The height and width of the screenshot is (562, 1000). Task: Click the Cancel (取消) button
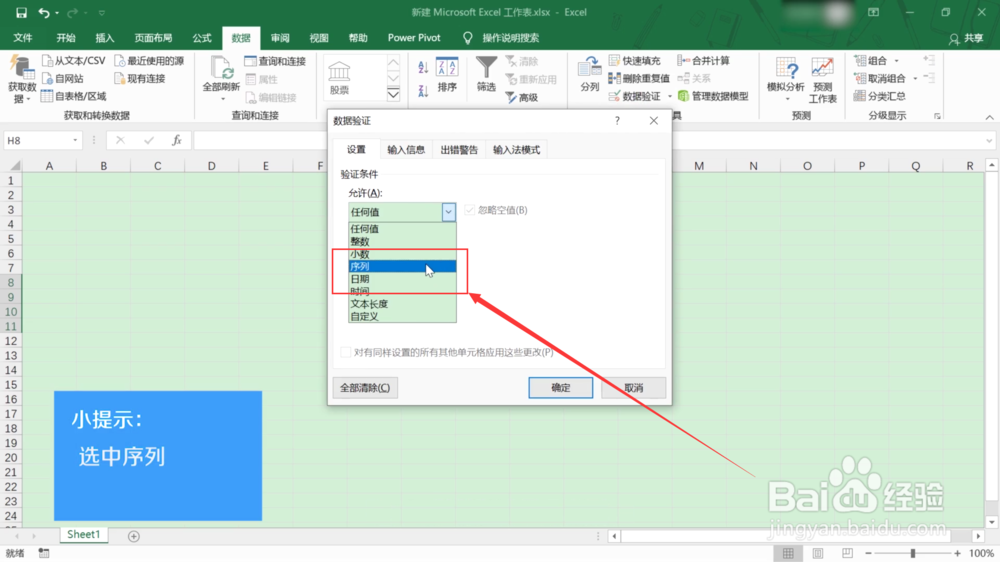633,388
